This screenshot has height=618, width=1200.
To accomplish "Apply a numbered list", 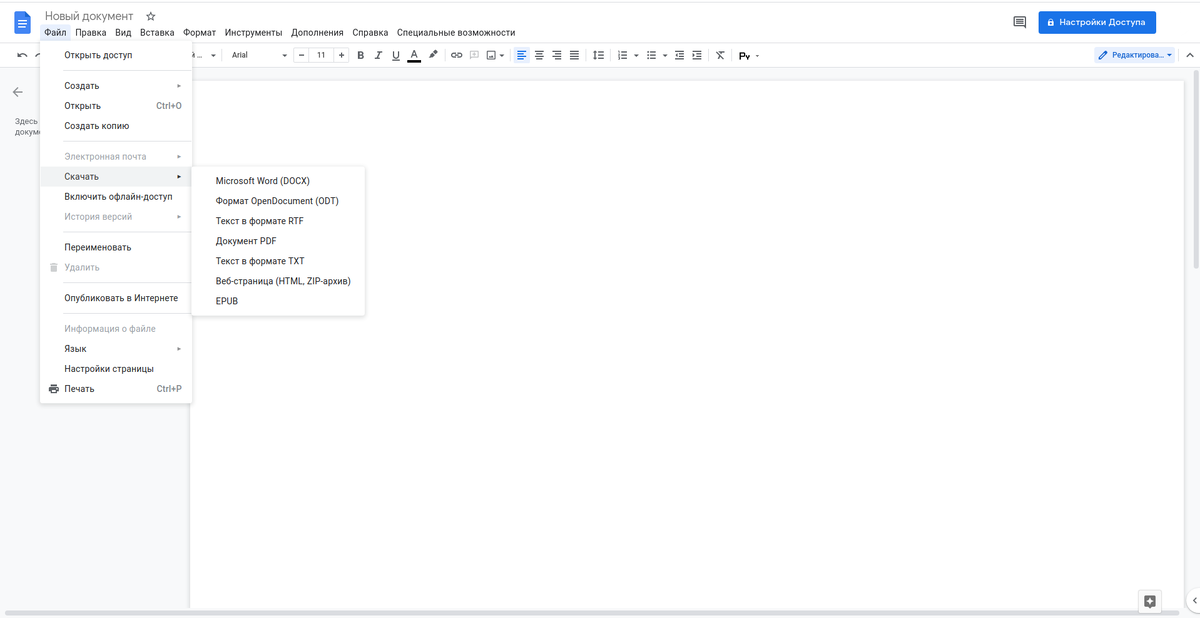I will pyautogui.click(x=622, y=55).
